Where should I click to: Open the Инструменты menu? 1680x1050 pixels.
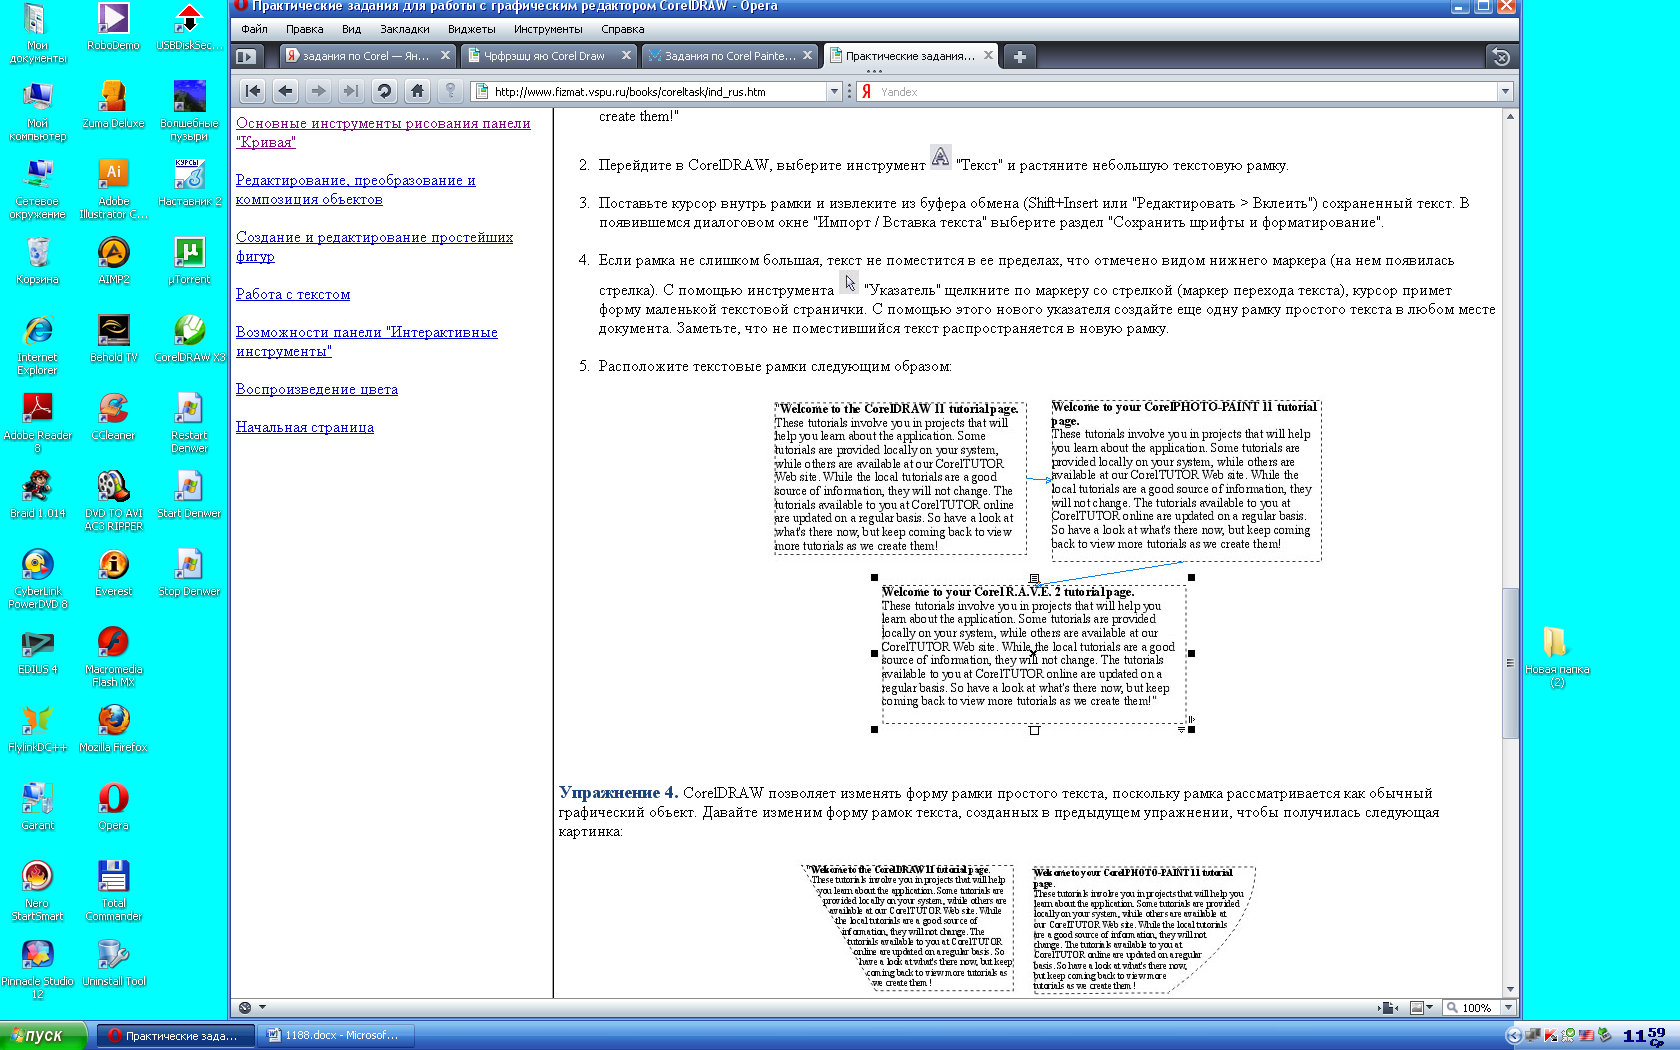coord(548,29)
